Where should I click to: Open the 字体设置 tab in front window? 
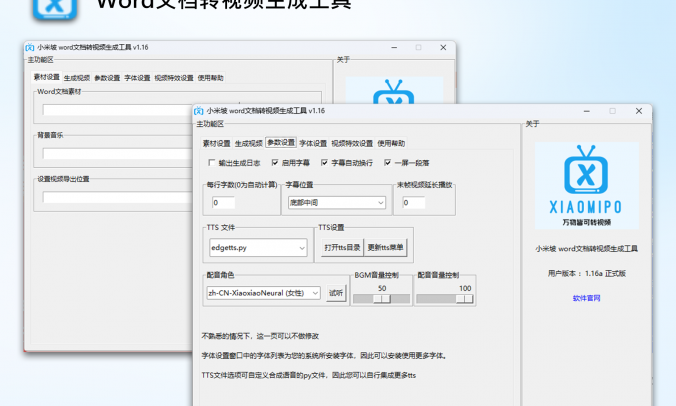(313, 144)
